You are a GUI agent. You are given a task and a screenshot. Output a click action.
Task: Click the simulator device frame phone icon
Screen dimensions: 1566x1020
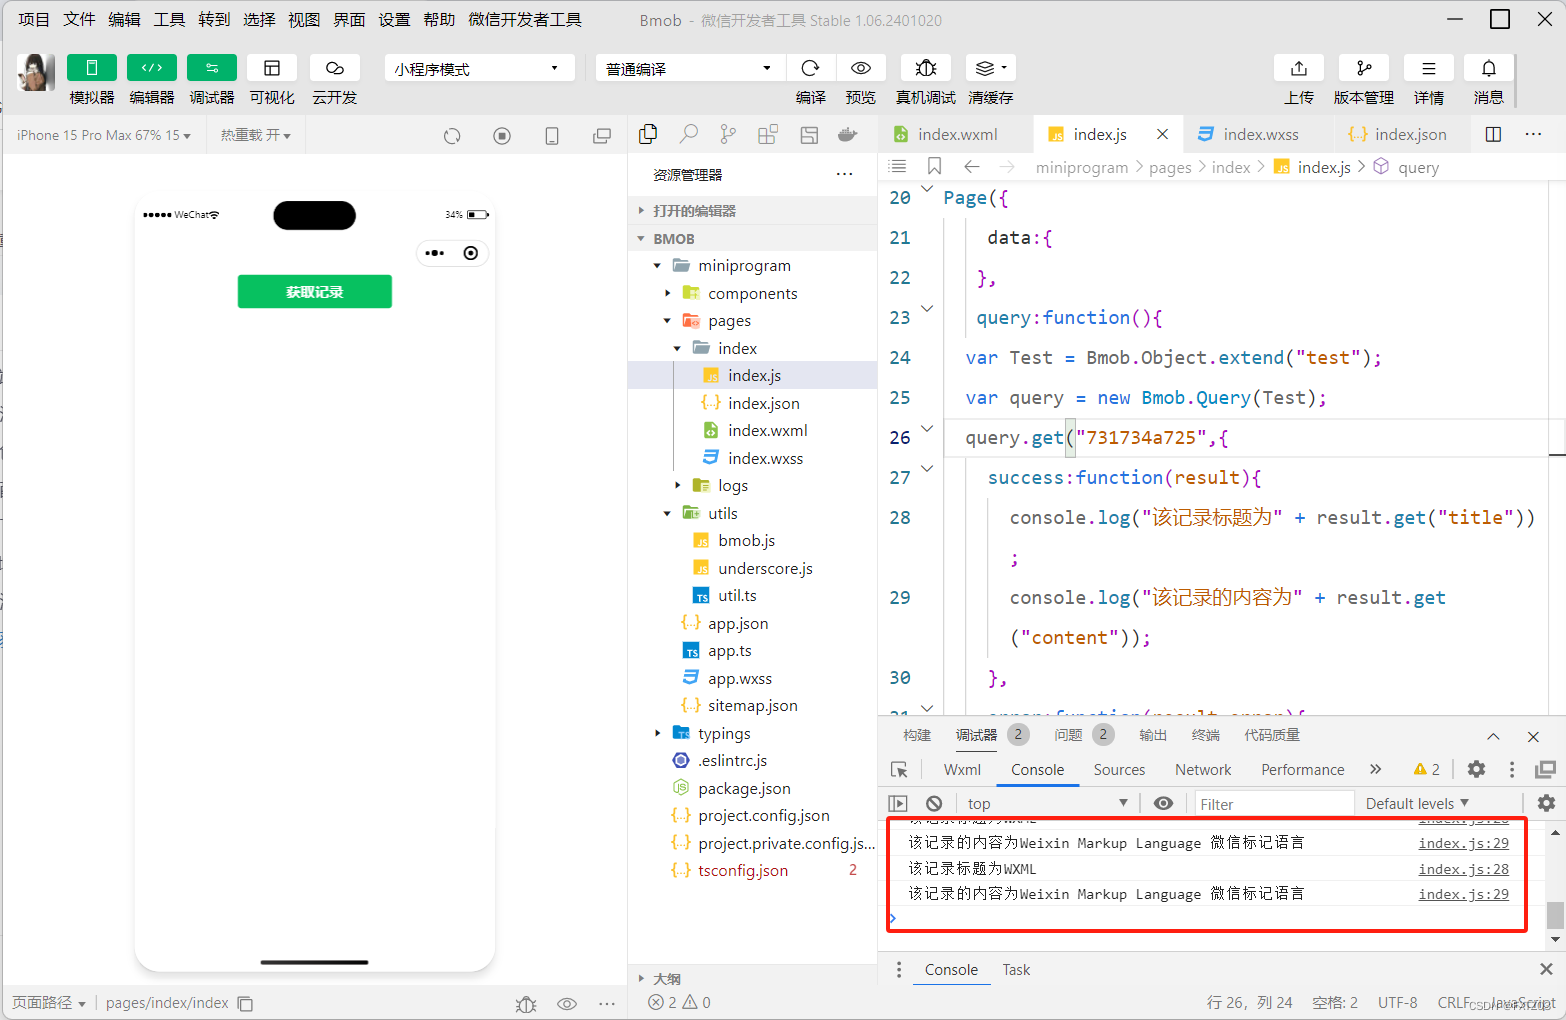pos(552,136)
